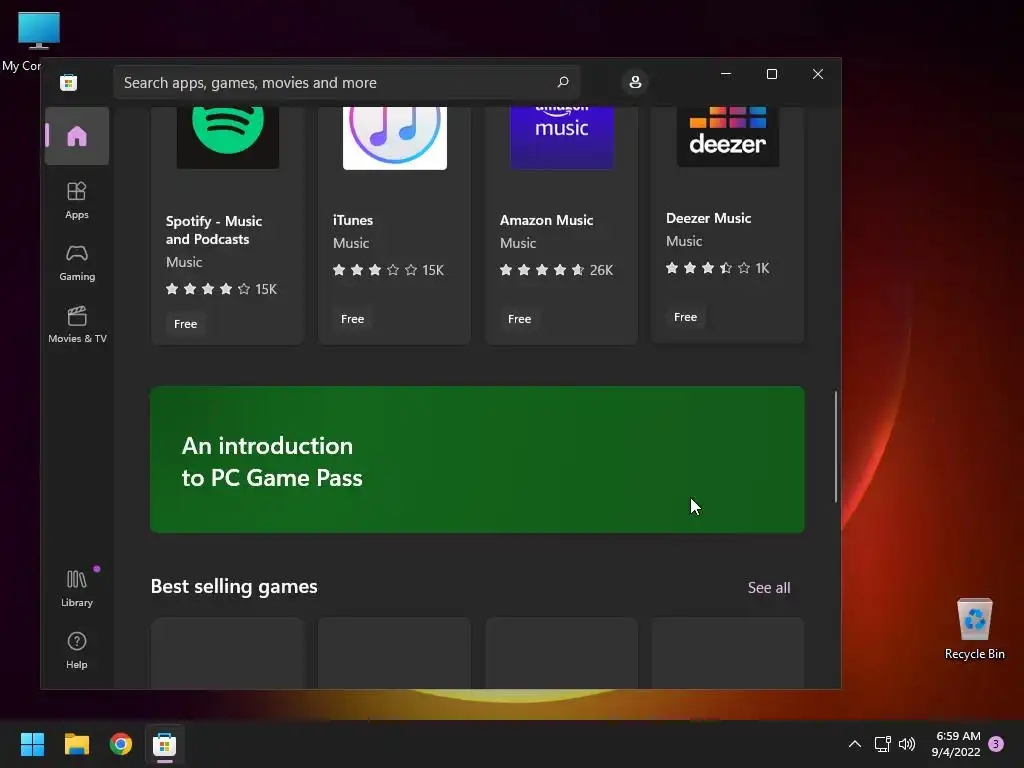
Task: Click the Deezer app logo
Action: (728, 136)
